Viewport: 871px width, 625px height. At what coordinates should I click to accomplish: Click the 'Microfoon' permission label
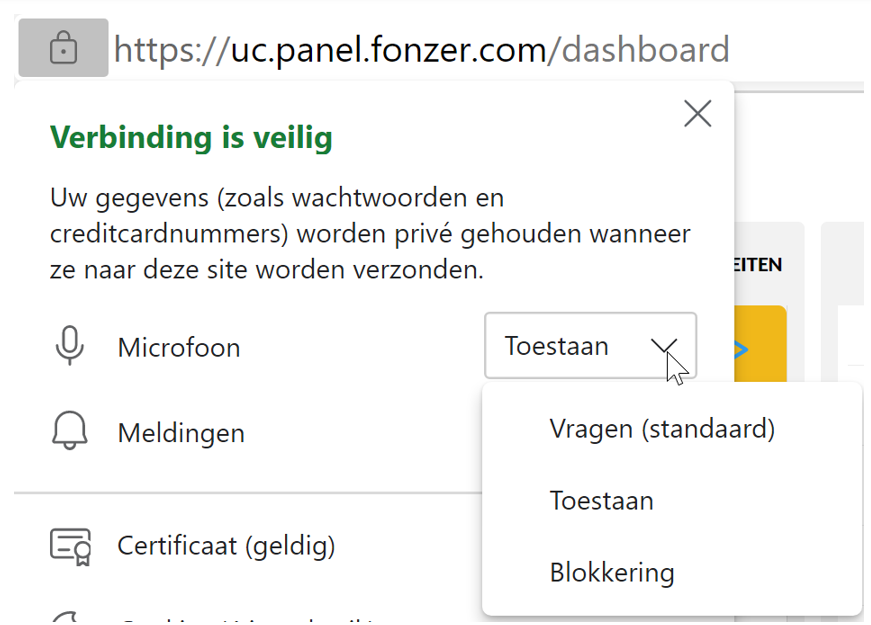click(x=179, y=348)
